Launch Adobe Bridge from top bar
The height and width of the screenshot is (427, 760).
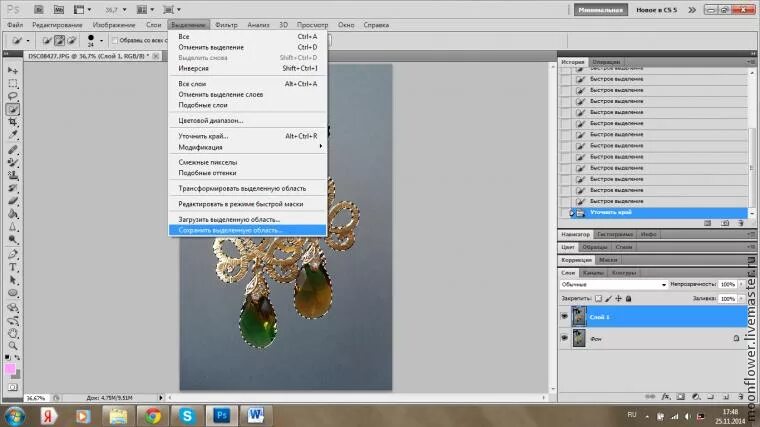click(39, 9)
